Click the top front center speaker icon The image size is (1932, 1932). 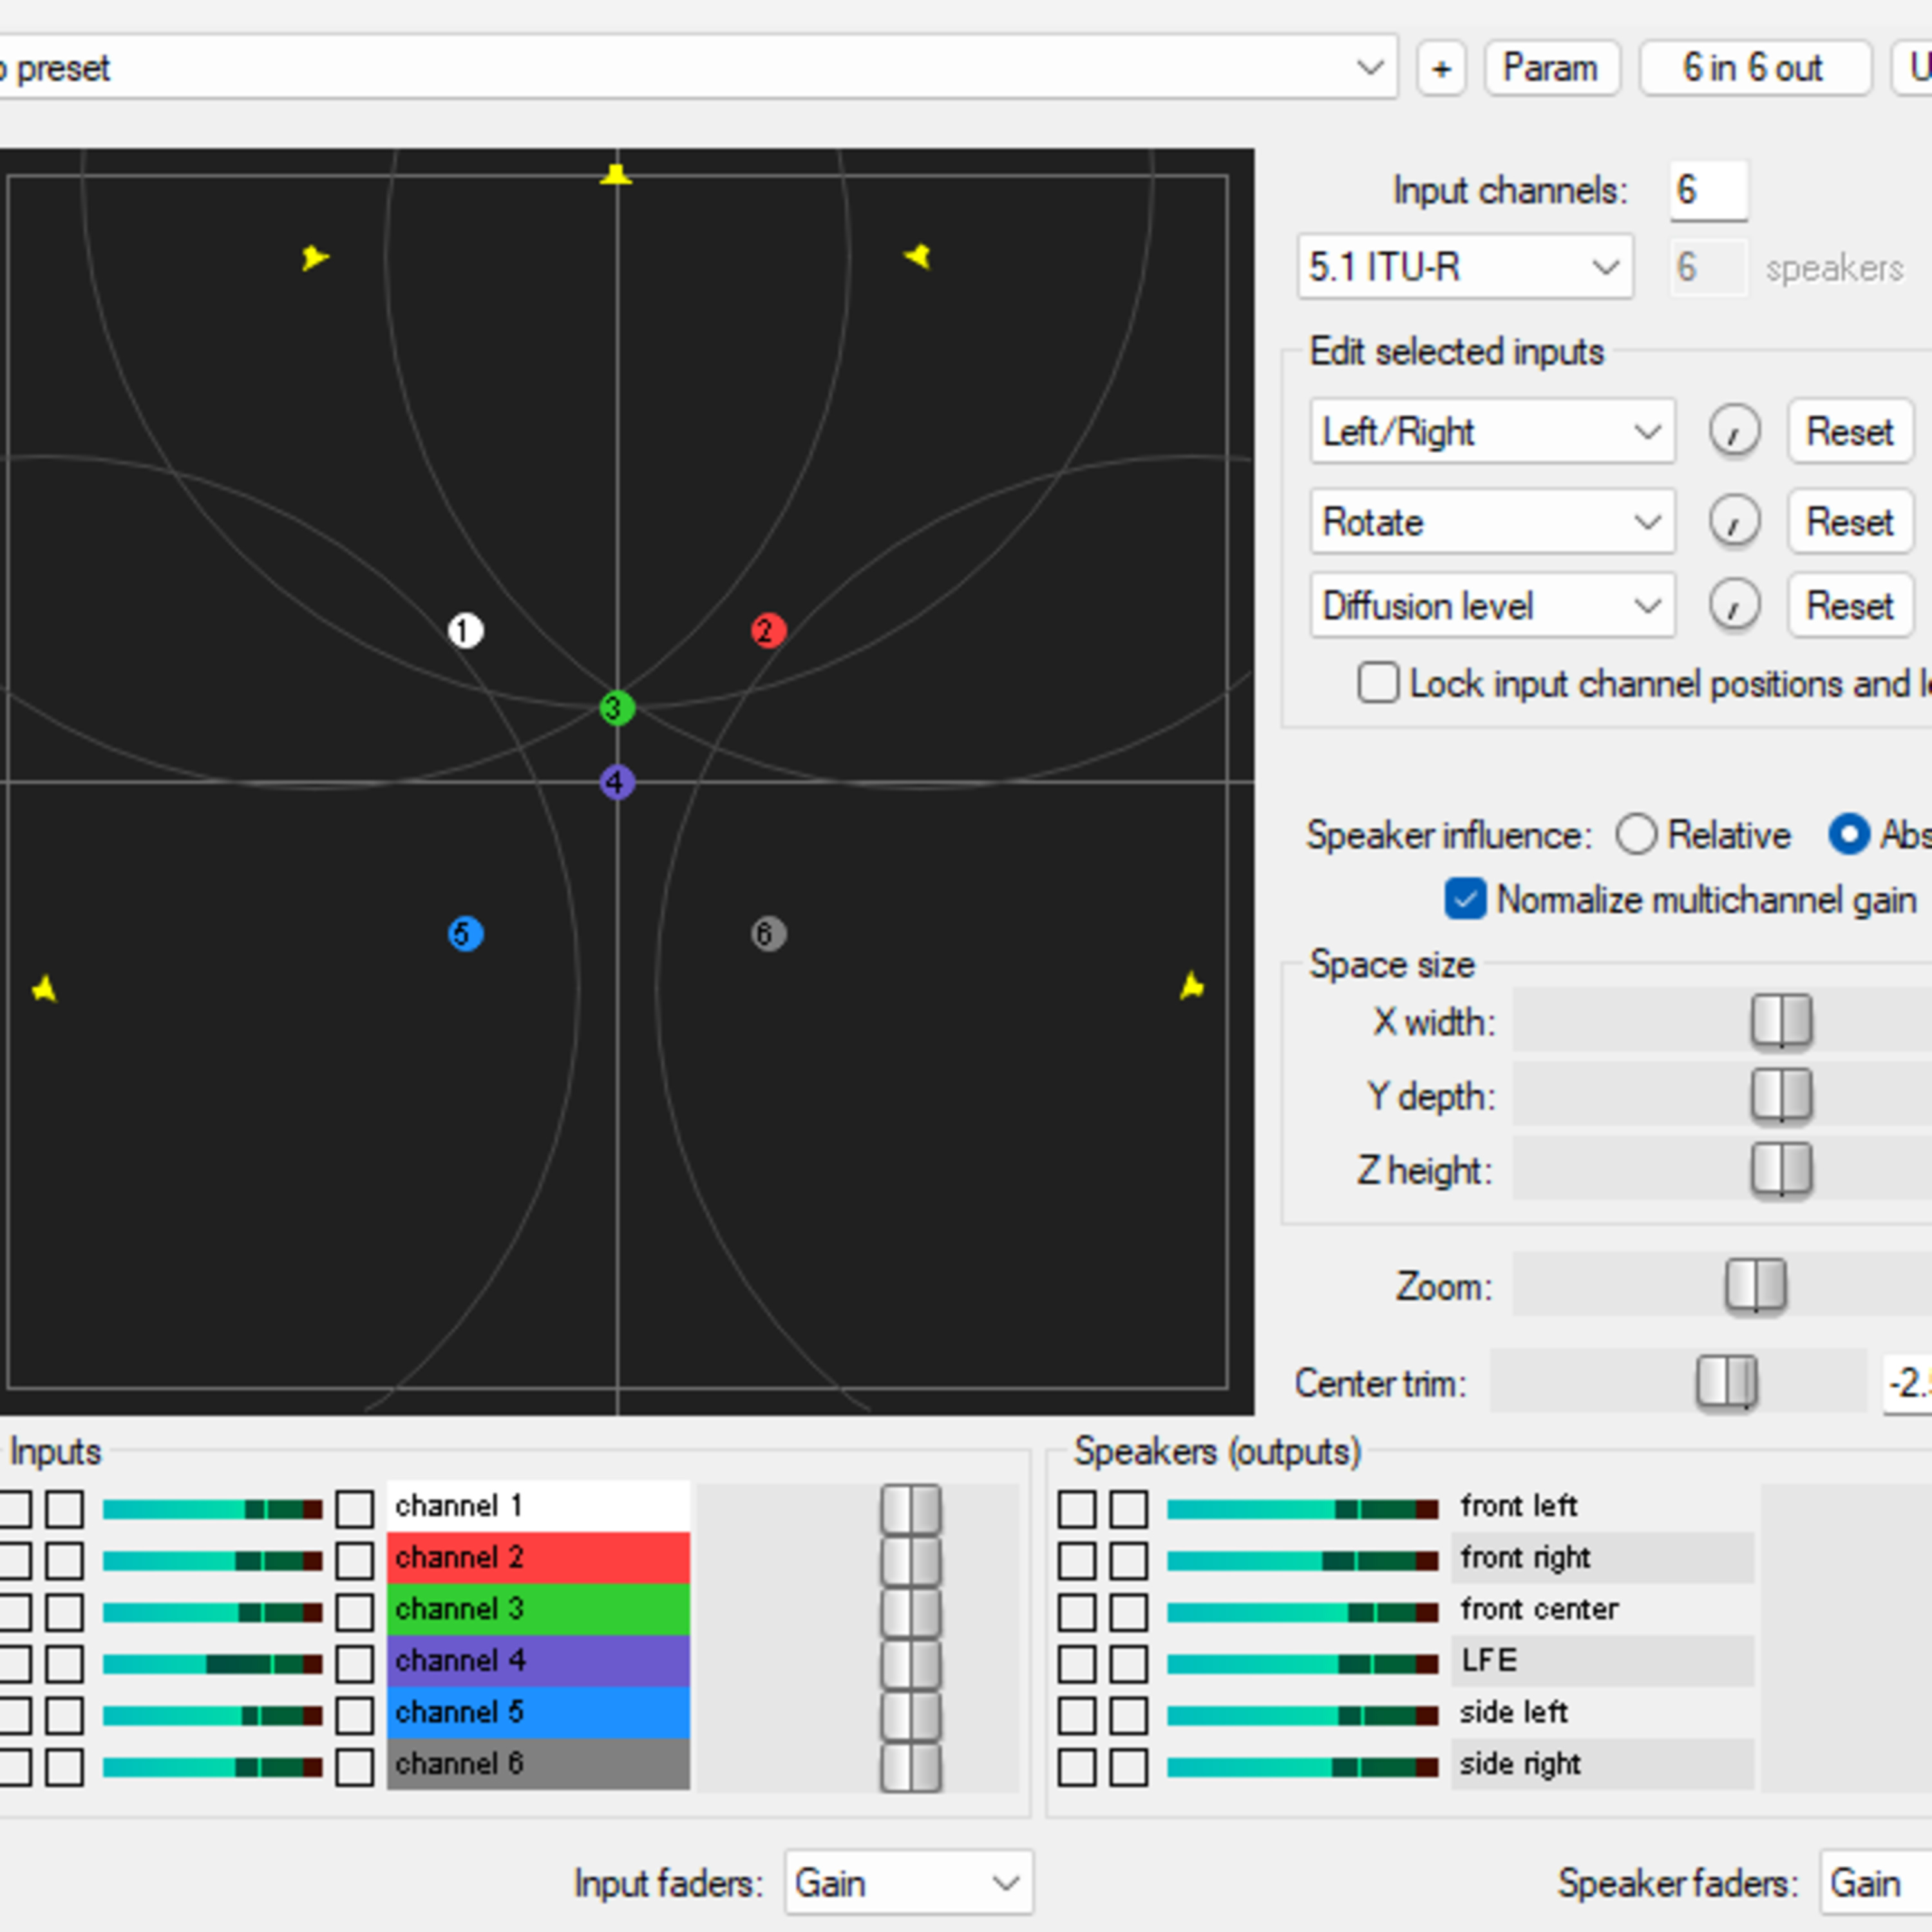(616, 176)
